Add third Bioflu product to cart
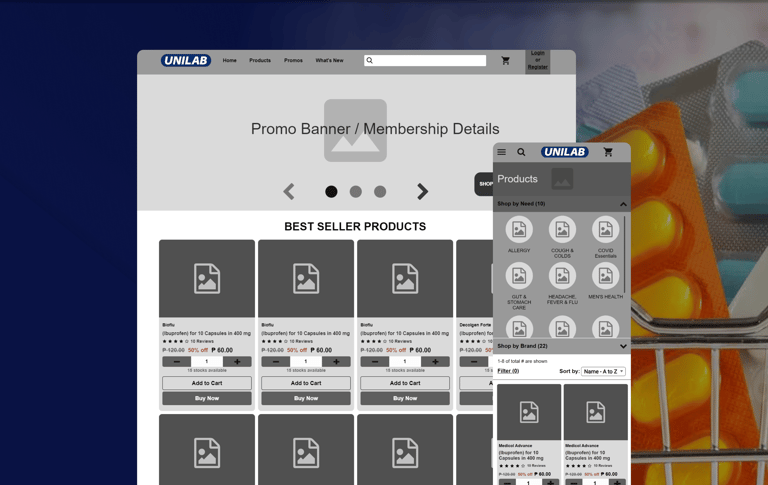Image resolution: width=768 pixels, height=485 pixels. pyautogui.click(x=405, y=383)
